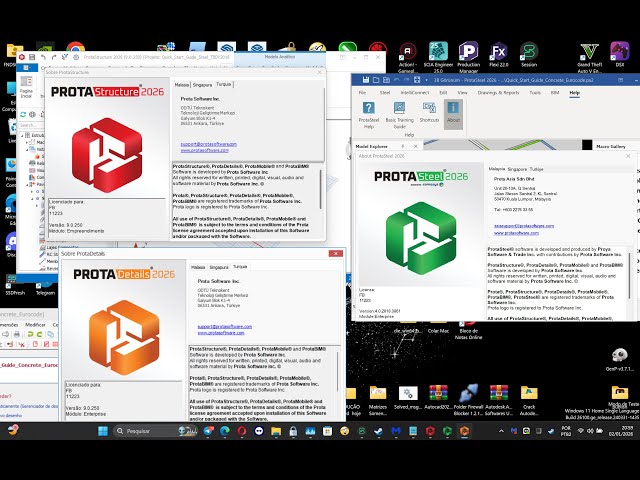This screenshot has width=640, height=480.
Task: Click the scrollbar in ProtaSteel license text
Action: (x=630, y=276)
